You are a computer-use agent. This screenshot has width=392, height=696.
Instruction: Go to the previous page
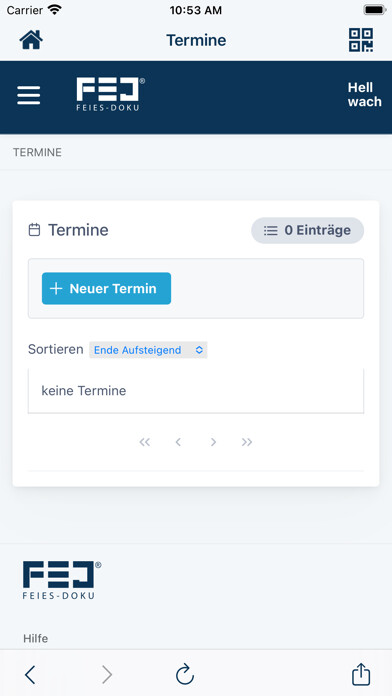tap(178, 442)
